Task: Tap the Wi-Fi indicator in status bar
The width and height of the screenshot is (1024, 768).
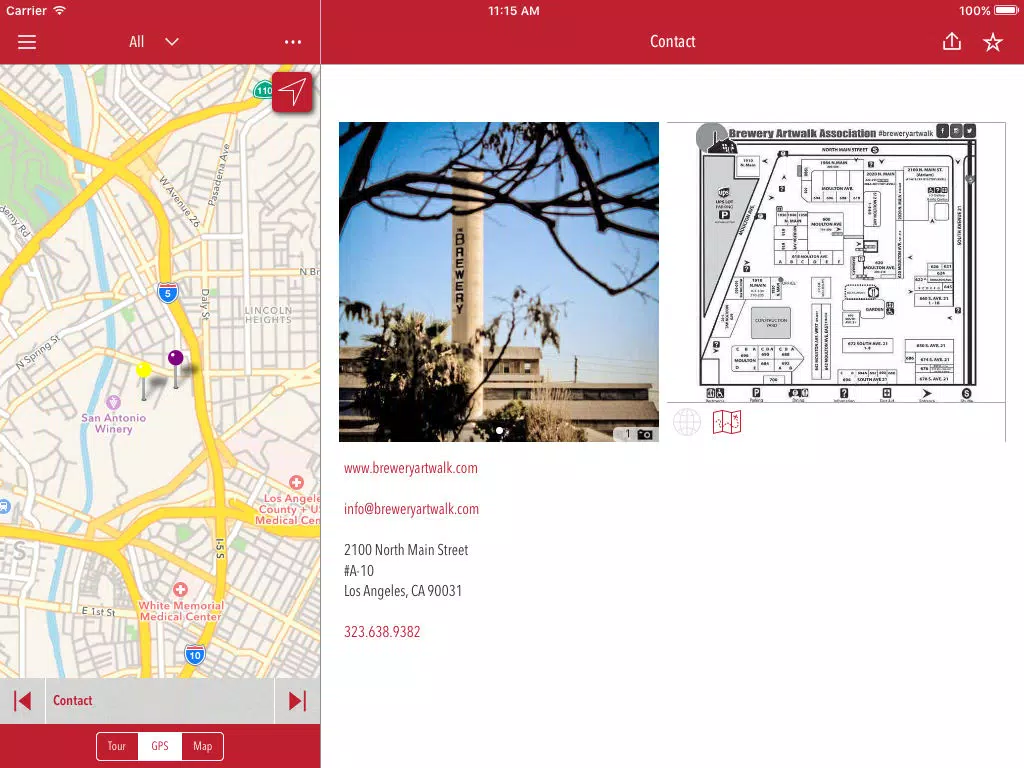Action: pos(59,10)
